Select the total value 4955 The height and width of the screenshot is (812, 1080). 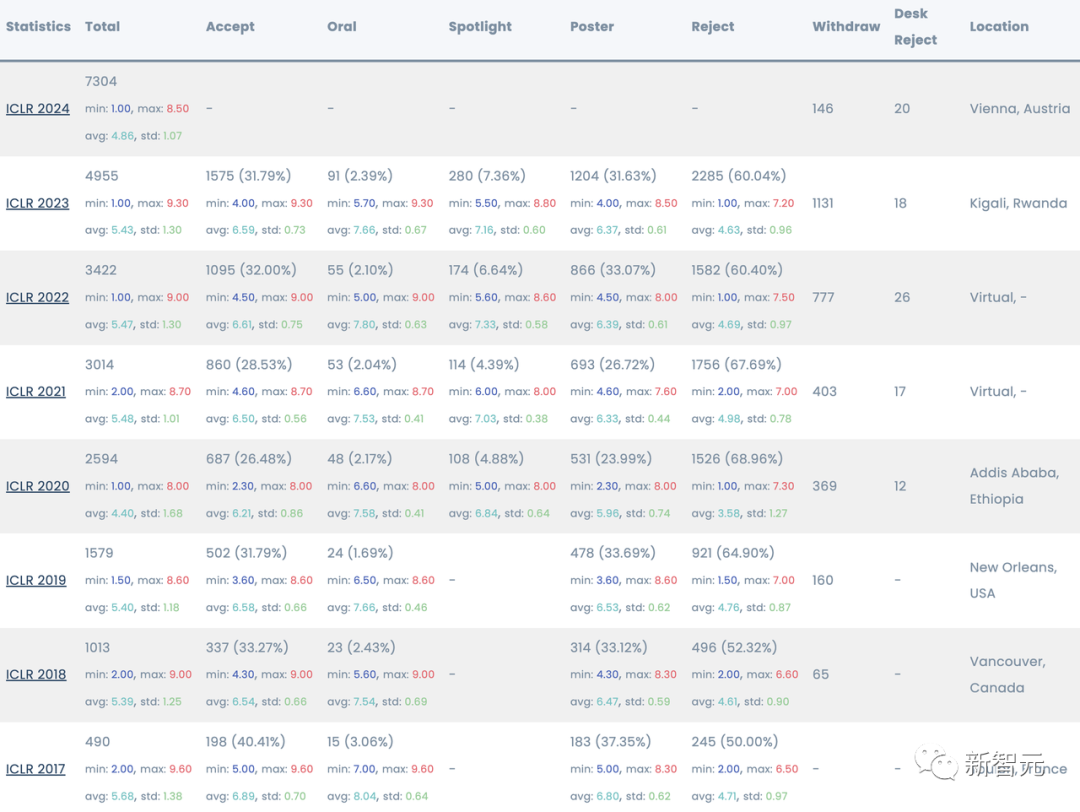(101, 176)
